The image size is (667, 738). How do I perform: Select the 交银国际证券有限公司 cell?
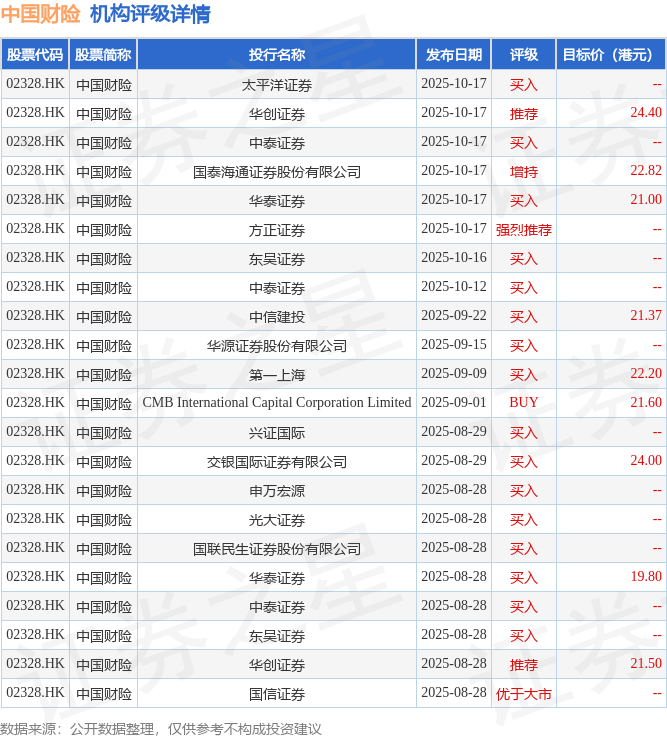coord(277,462)
